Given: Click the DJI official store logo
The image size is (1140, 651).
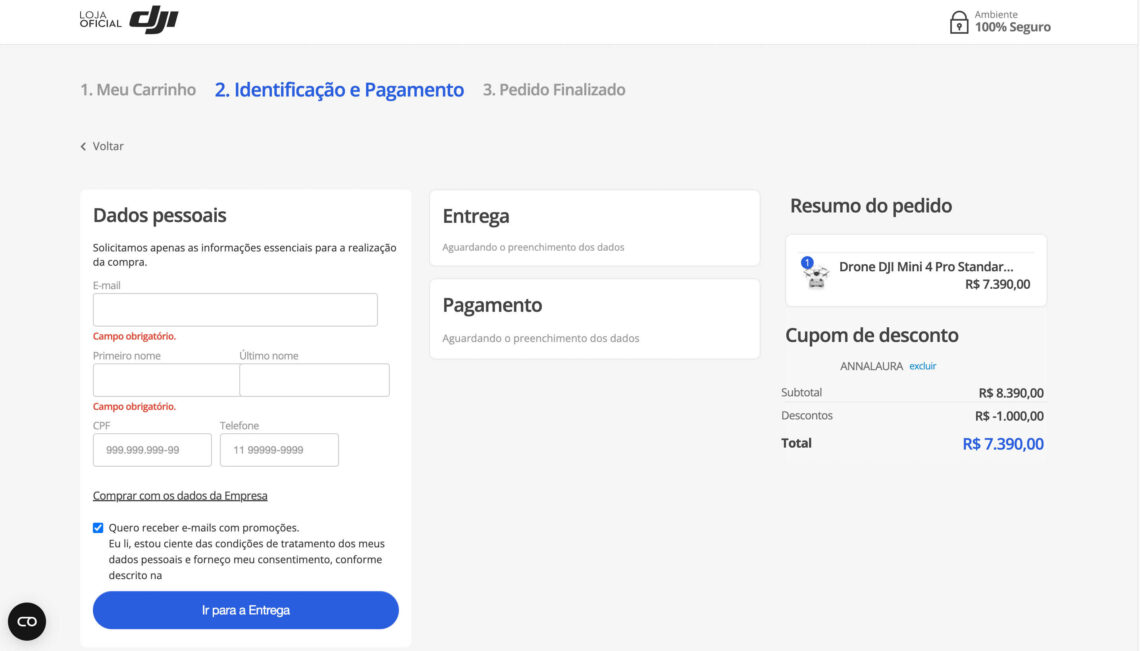Looking at the screenshot, I should click(x=129, y=20).
